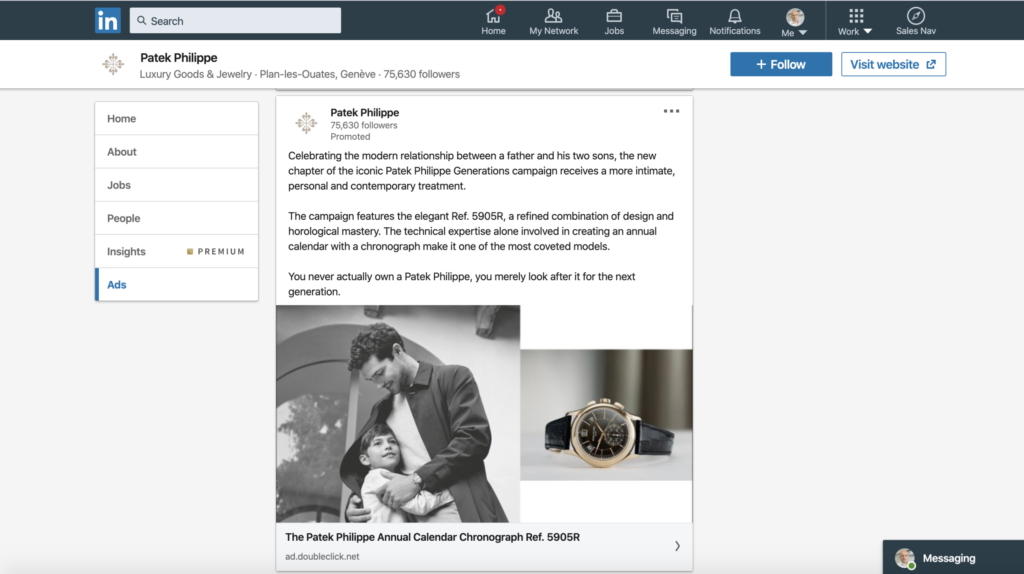Image resolution: width=1024 pixels, height=574 pixels.
Task: Open the Jobs briefcase icon in navbar
Action: 614,21
